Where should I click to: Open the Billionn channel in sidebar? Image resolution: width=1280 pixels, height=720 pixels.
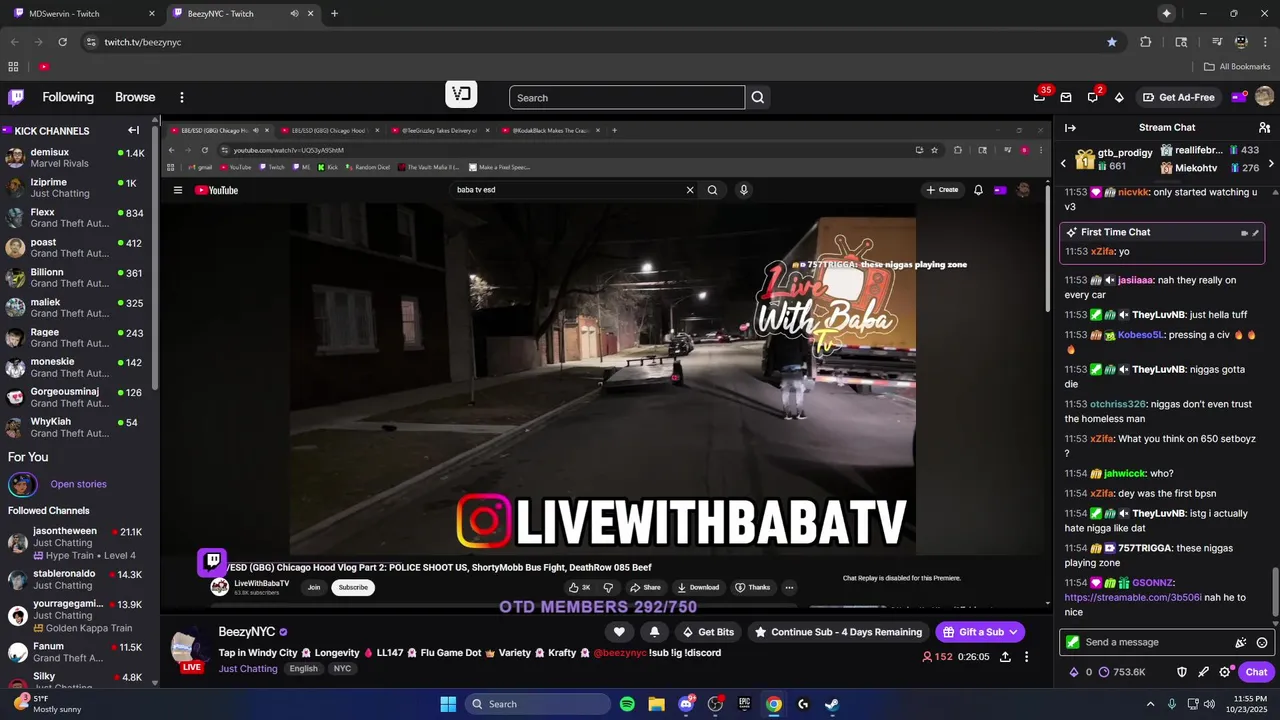click(75, 278)
